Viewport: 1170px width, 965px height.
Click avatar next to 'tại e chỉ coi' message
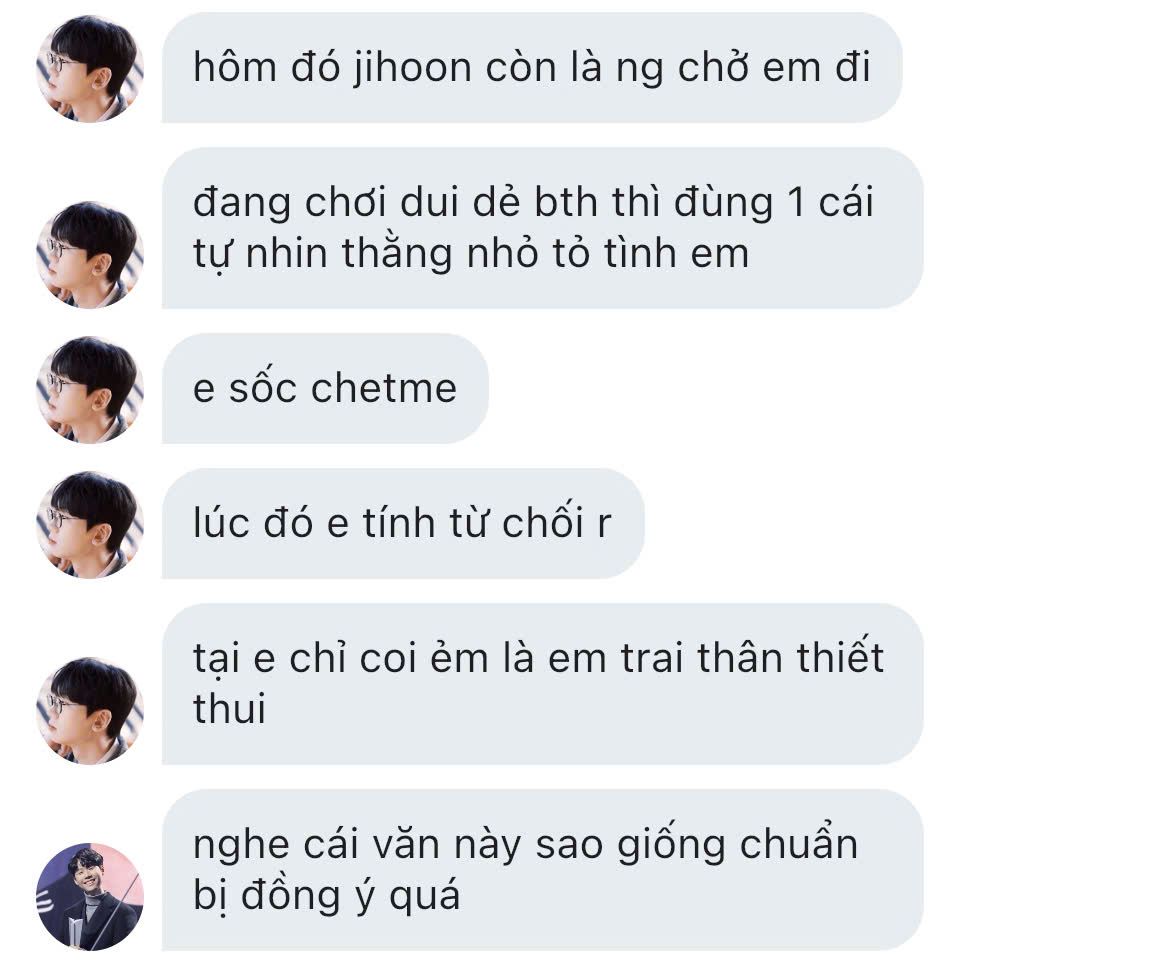90,711
